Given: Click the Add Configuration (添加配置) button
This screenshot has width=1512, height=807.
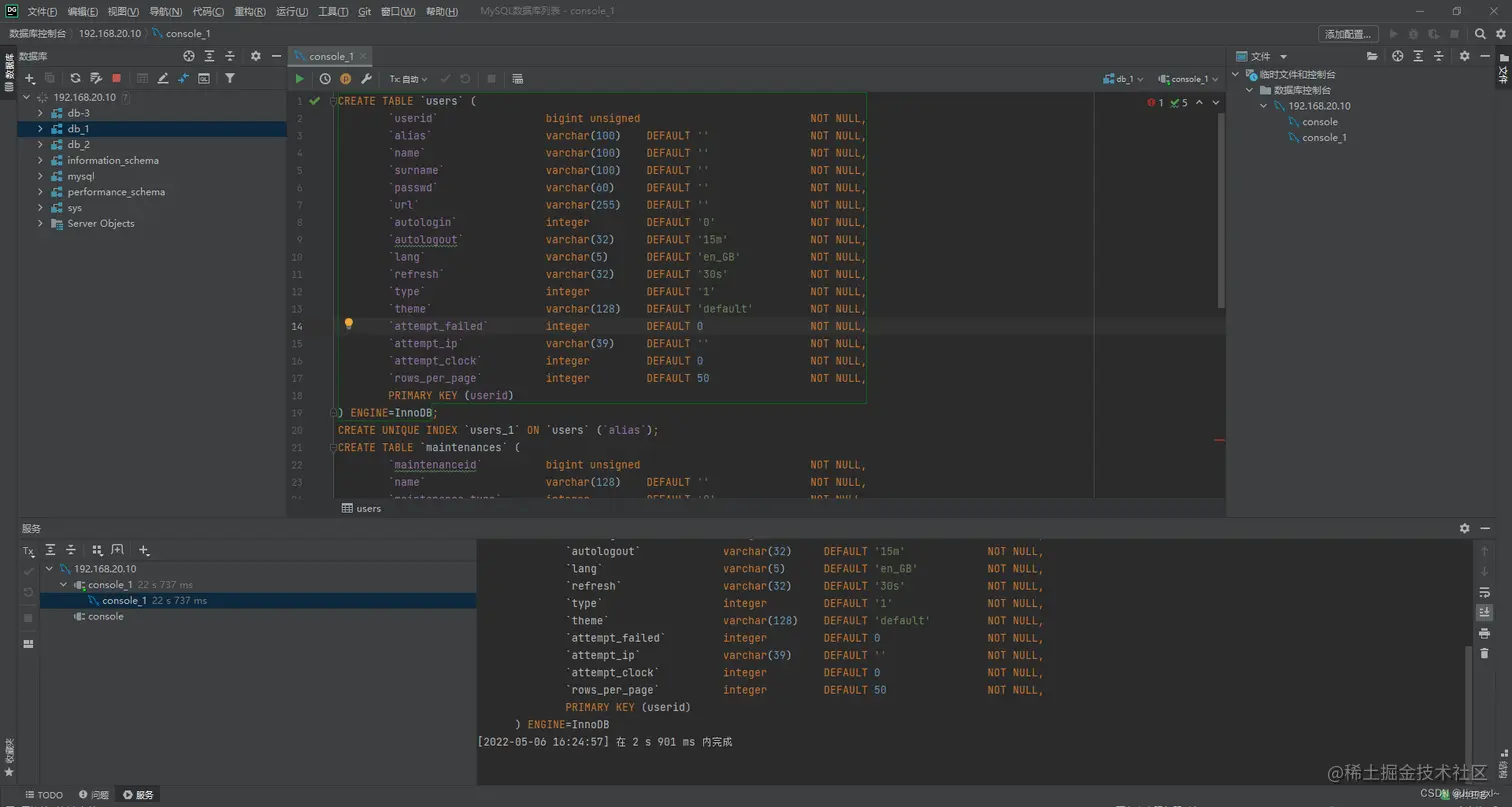Looking at the screenshot, I should pos(1348,34).
